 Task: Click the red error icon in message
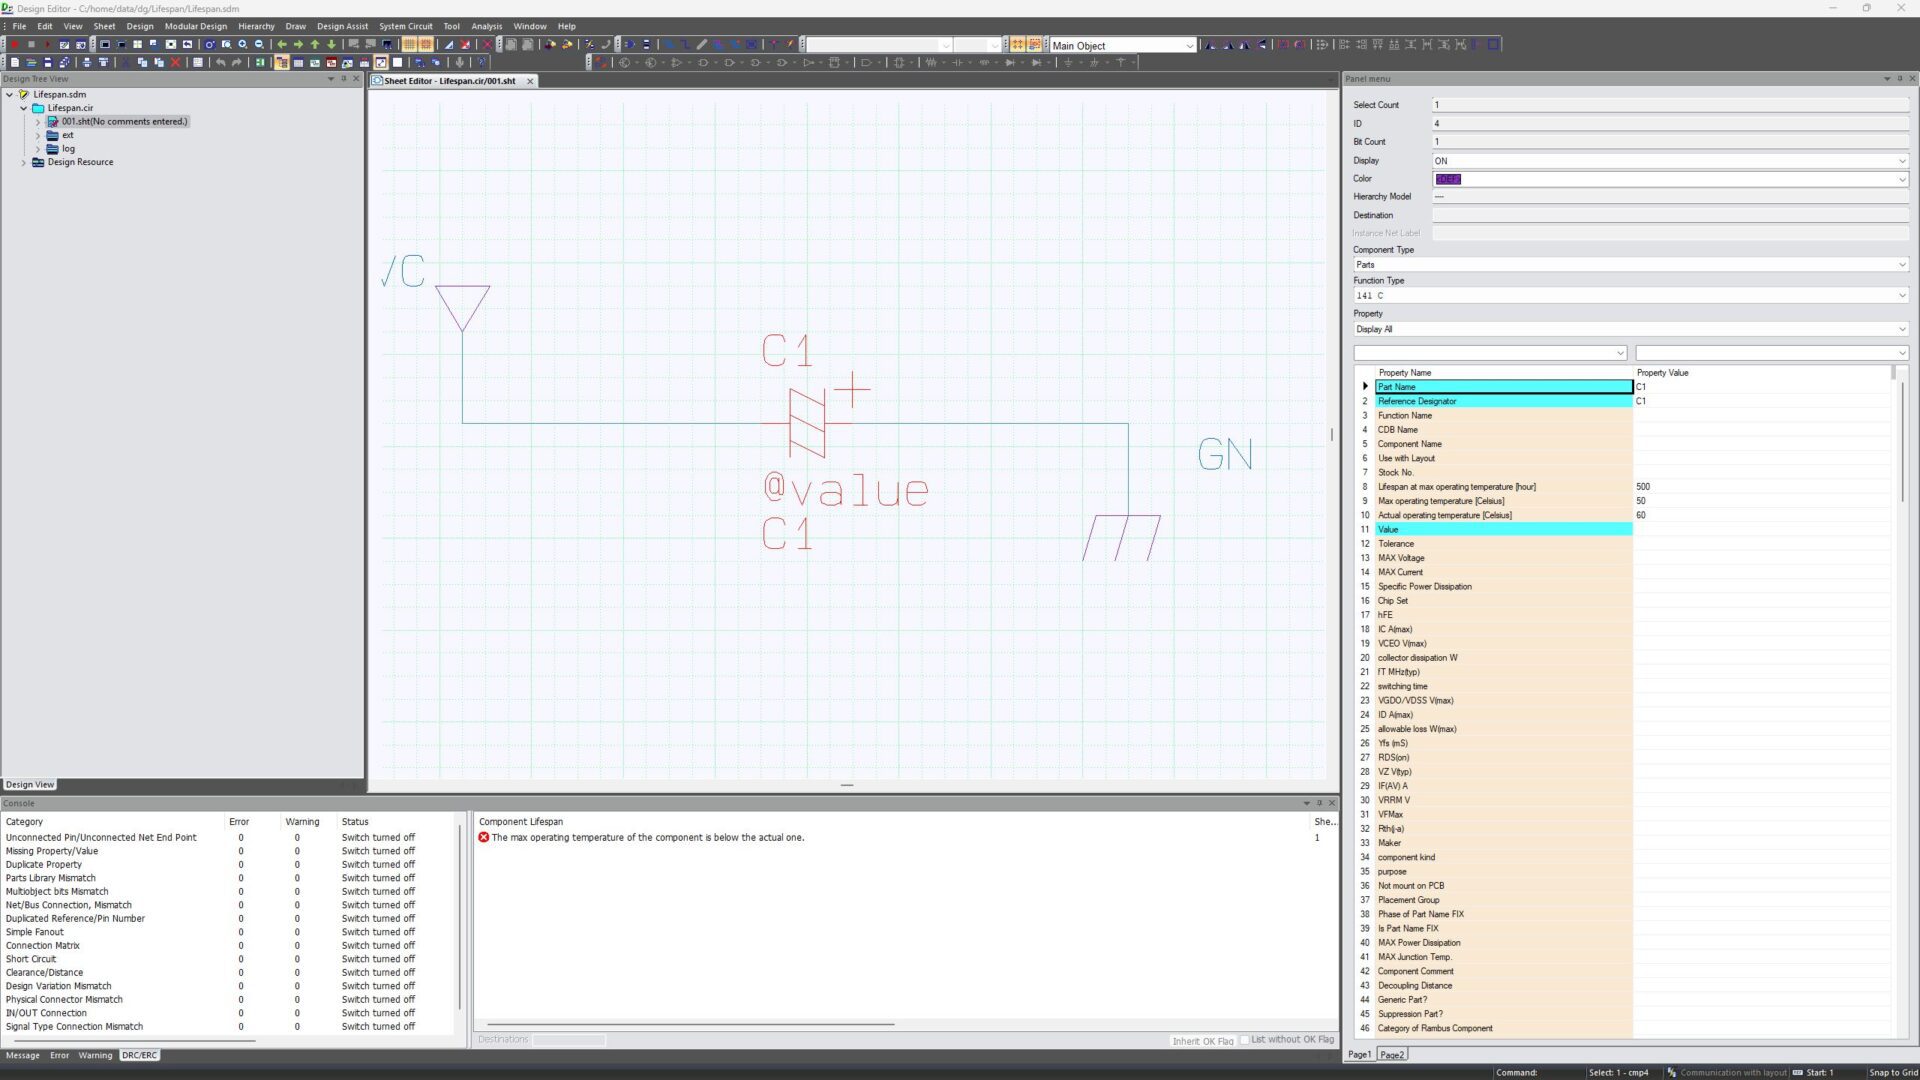pyautogui.click(x=484, y=838)
